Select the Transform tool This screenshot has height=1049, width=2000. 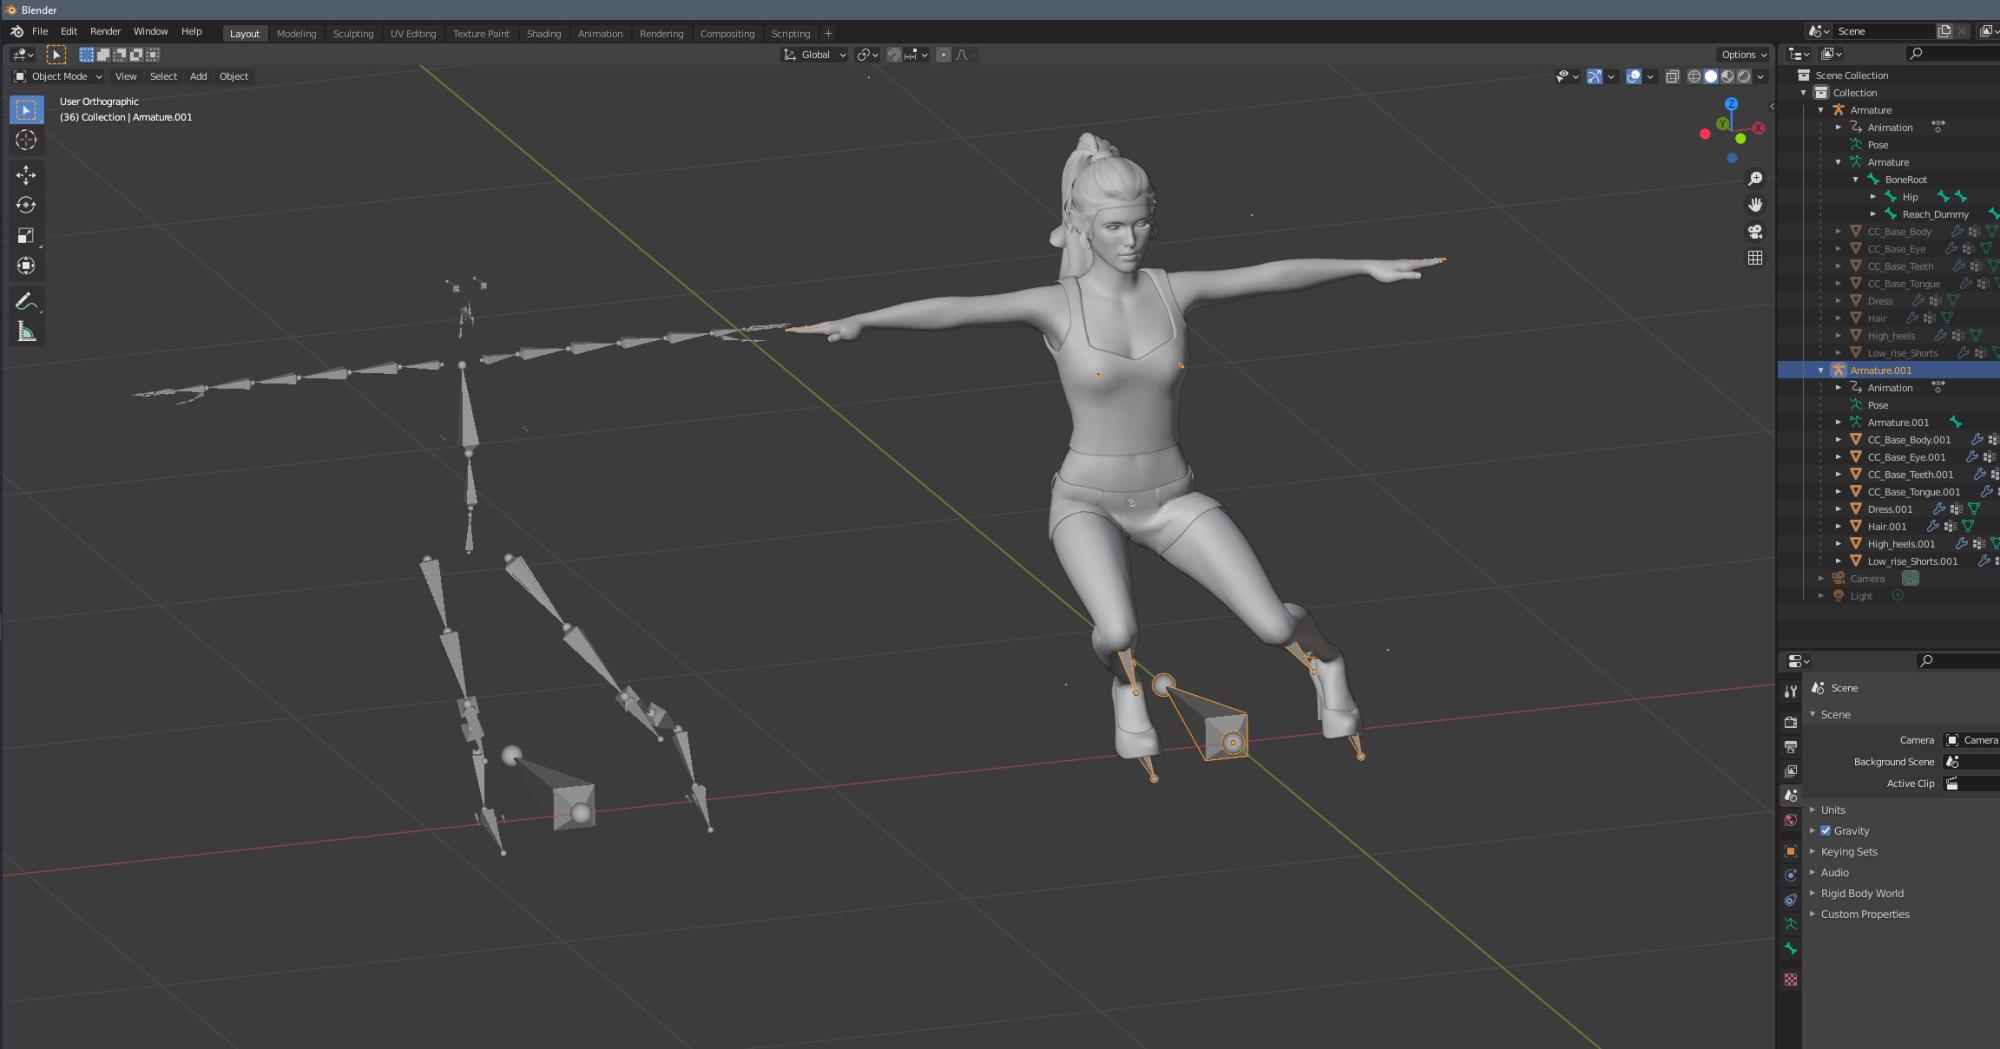click(26, 266)
